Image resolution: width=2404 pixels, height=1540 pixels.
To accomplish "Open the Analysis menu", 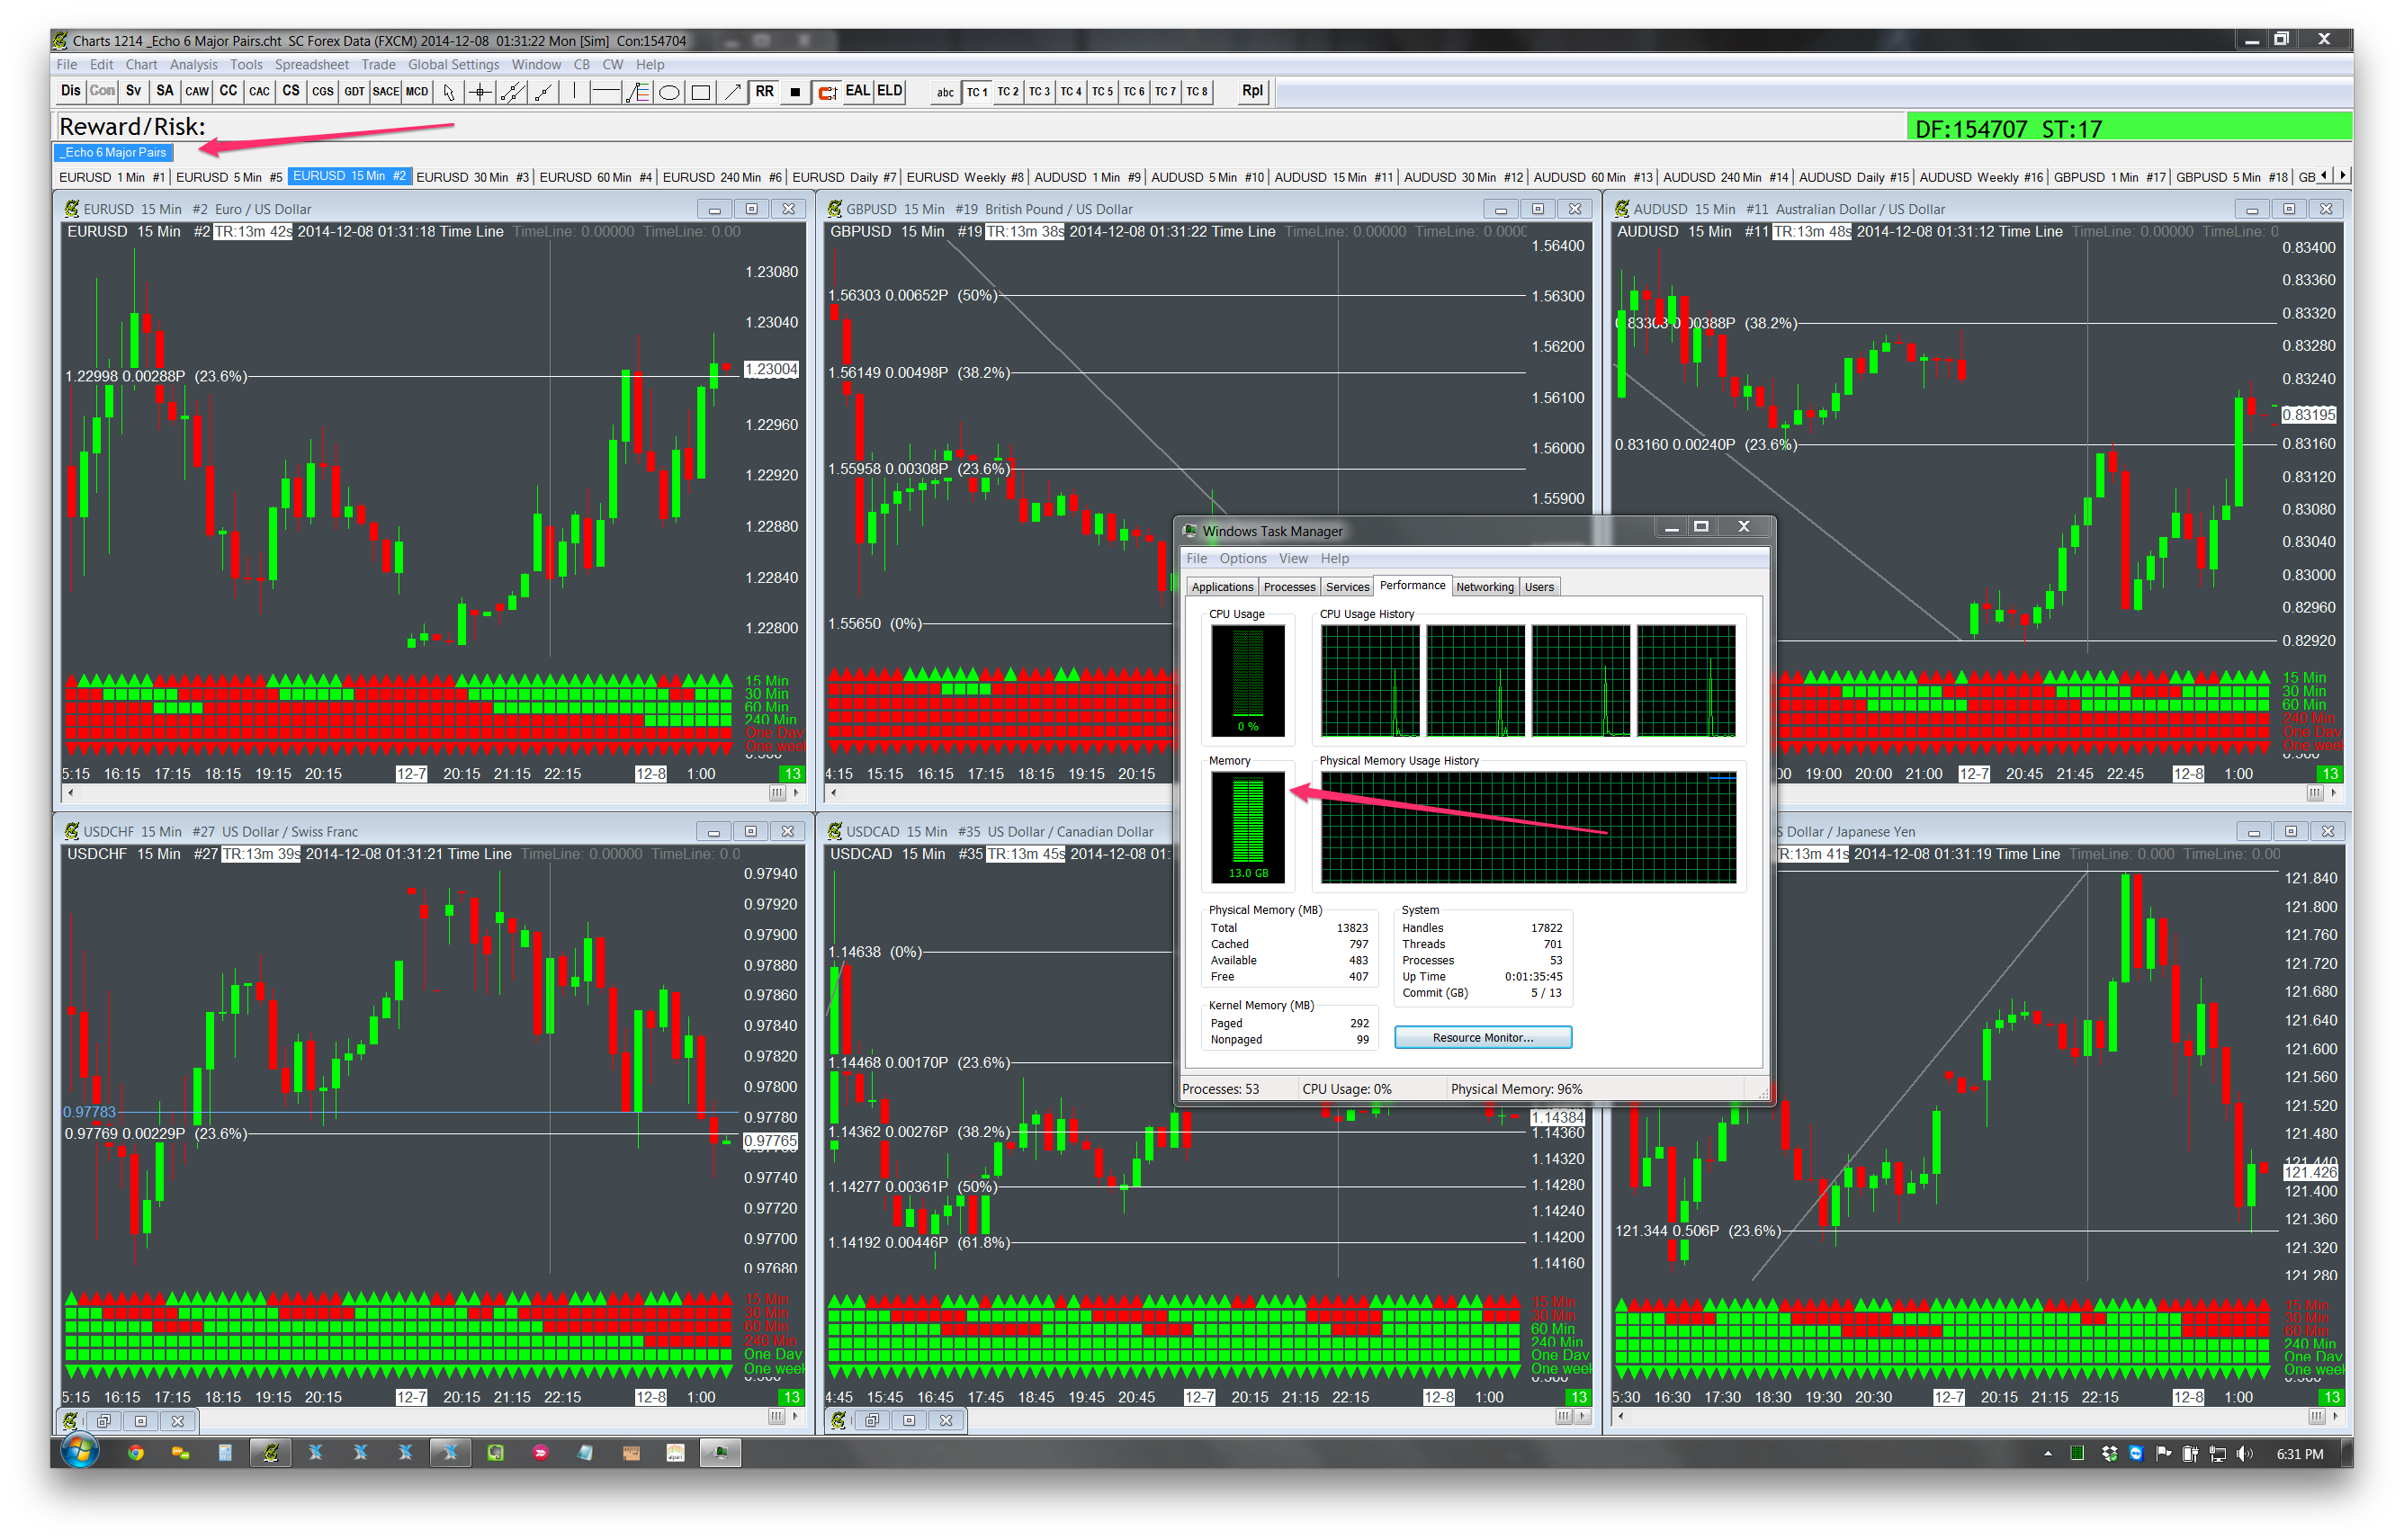I will point(193,65).
